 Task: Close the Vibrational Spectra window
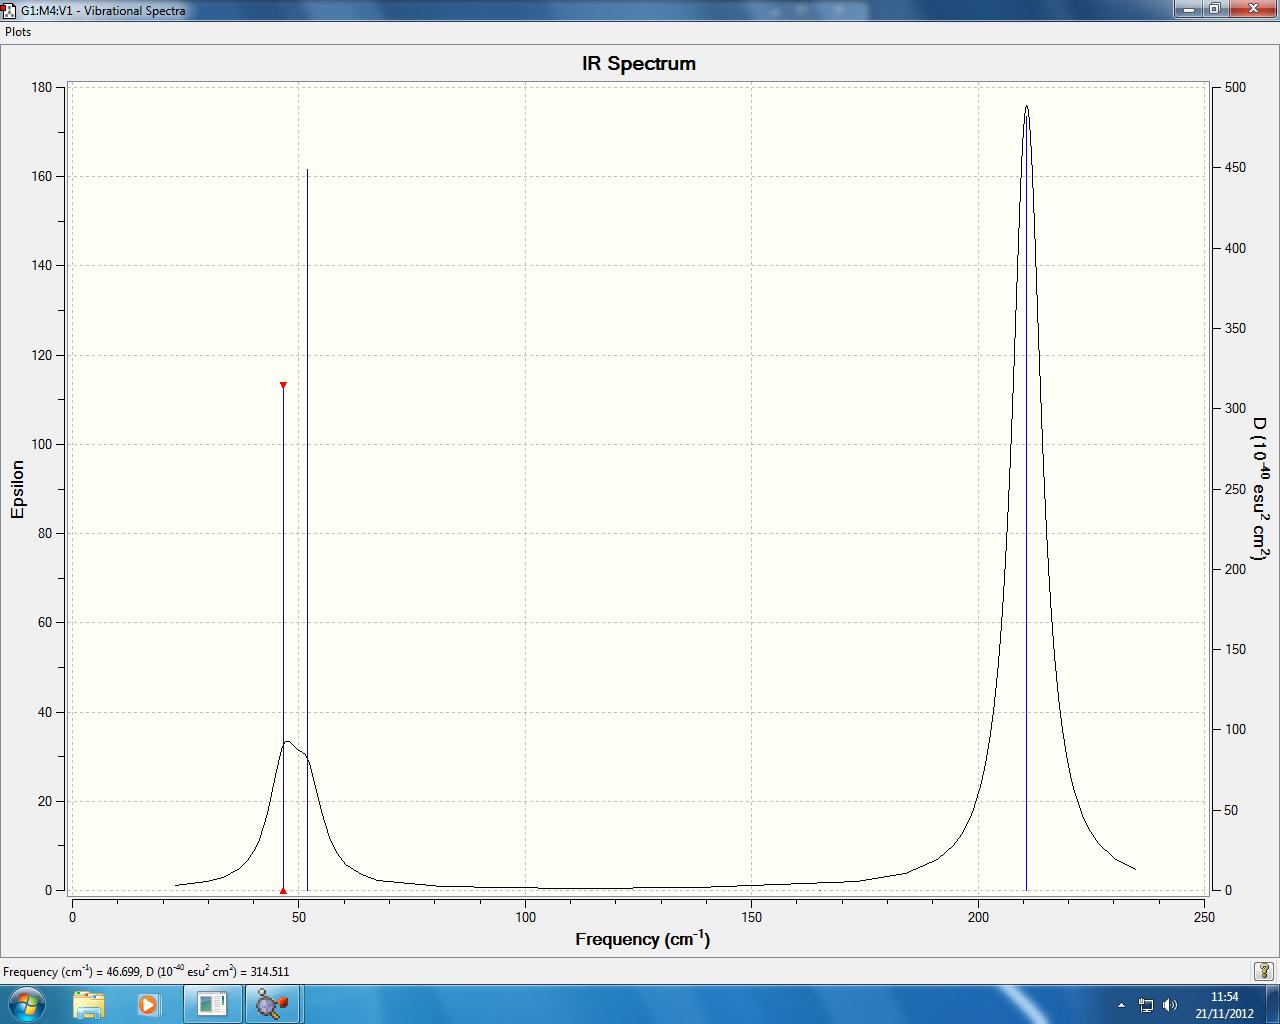pyautogui.click(x=1251, y=8)
